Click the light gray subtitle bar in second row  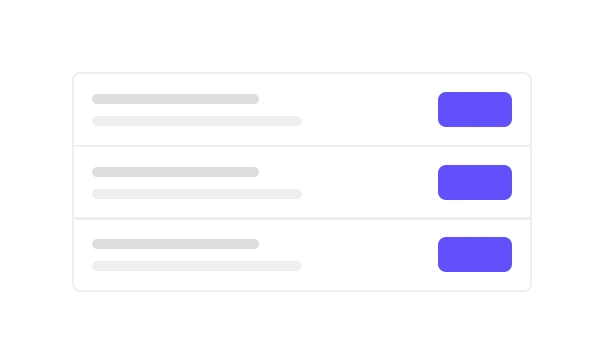(197, 194)
